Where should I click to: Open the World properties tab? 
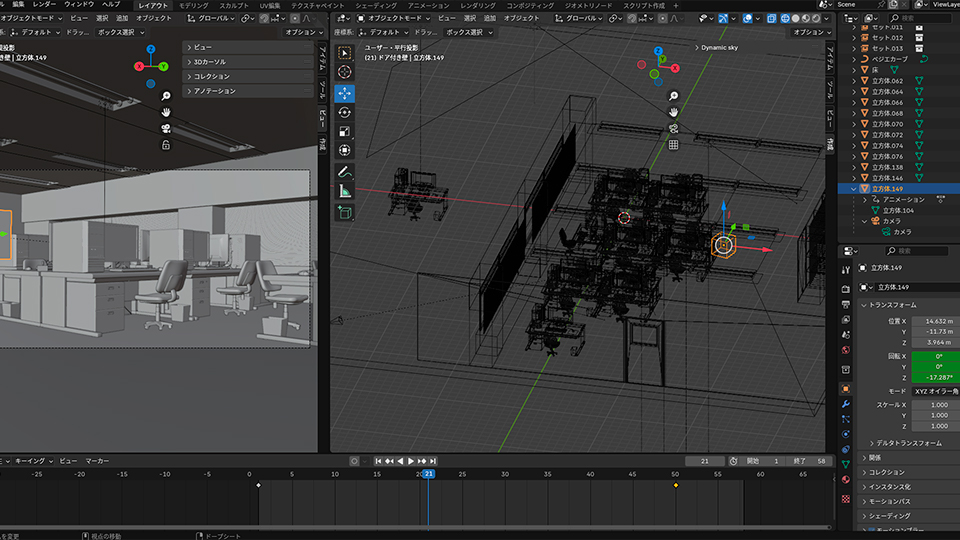coord(846,350)
